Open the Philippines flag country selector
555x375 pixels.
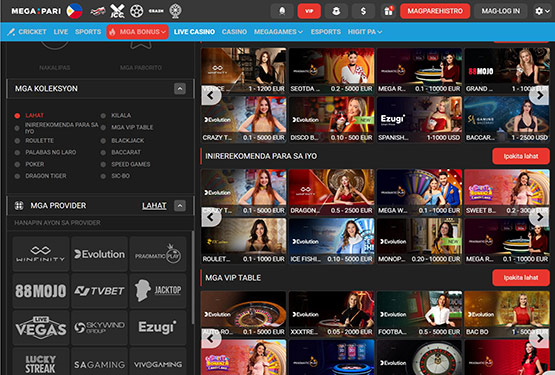pos(74,11)
